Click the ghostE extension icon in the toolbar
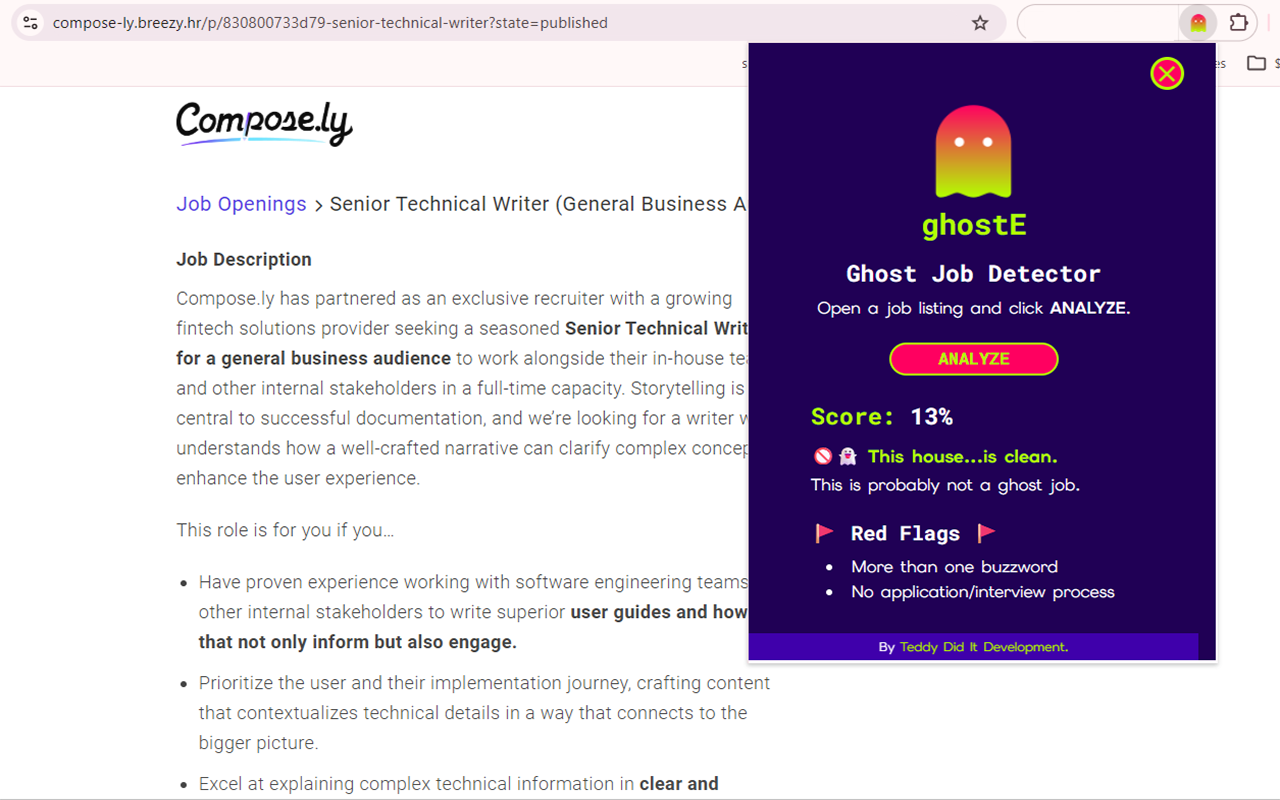Viewport: 1280px width, 800px height. coord(1198,23)
